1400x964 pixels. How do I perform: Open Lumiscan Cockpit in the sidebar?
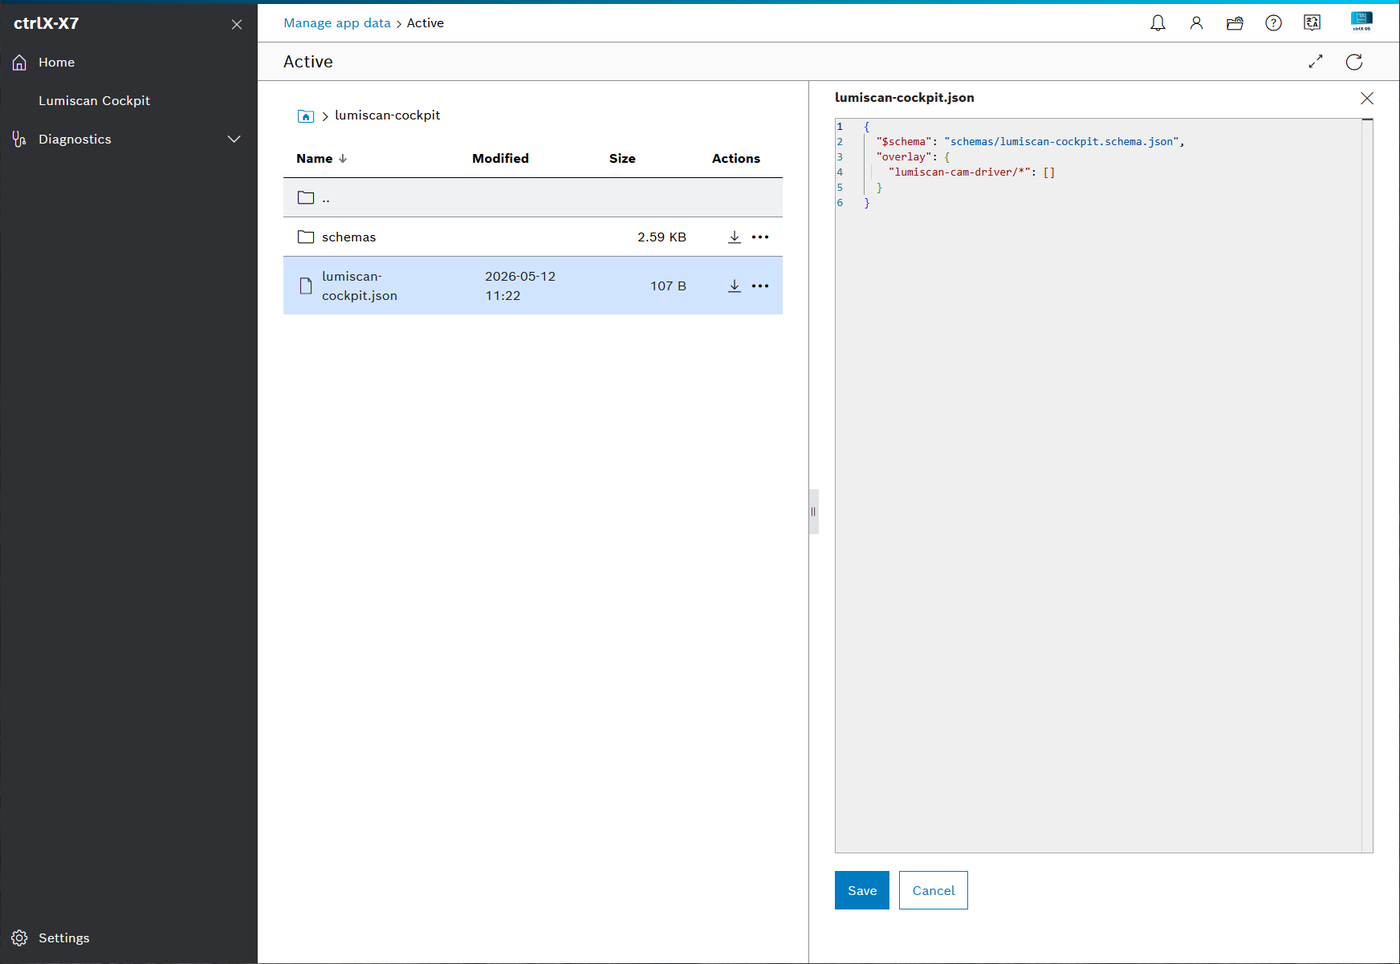click(94, 101)
